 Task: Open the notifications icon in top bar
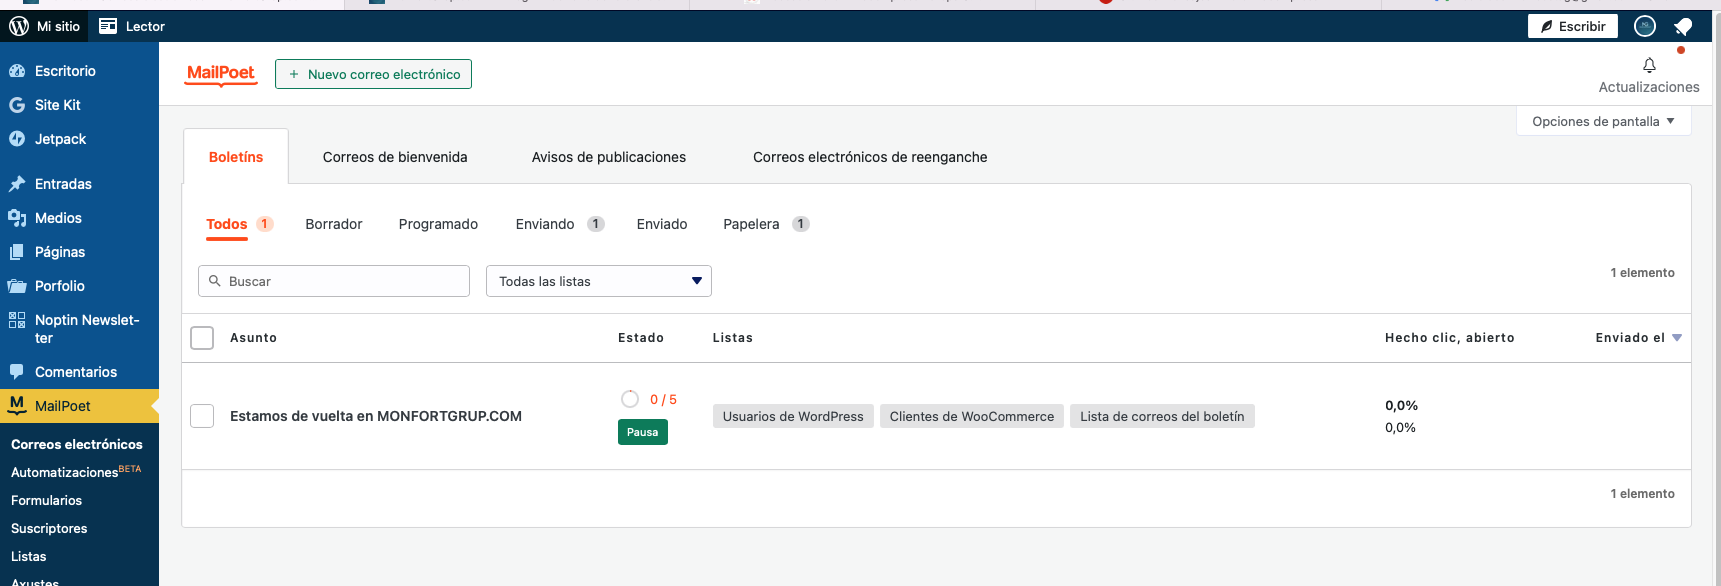(1683, 26)
